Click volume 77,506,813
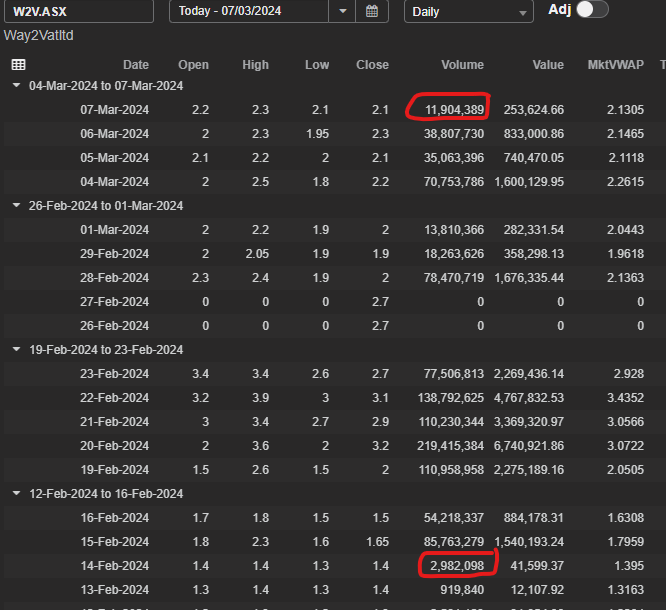The width and height of the screenshot is (666, 610). 454,374
